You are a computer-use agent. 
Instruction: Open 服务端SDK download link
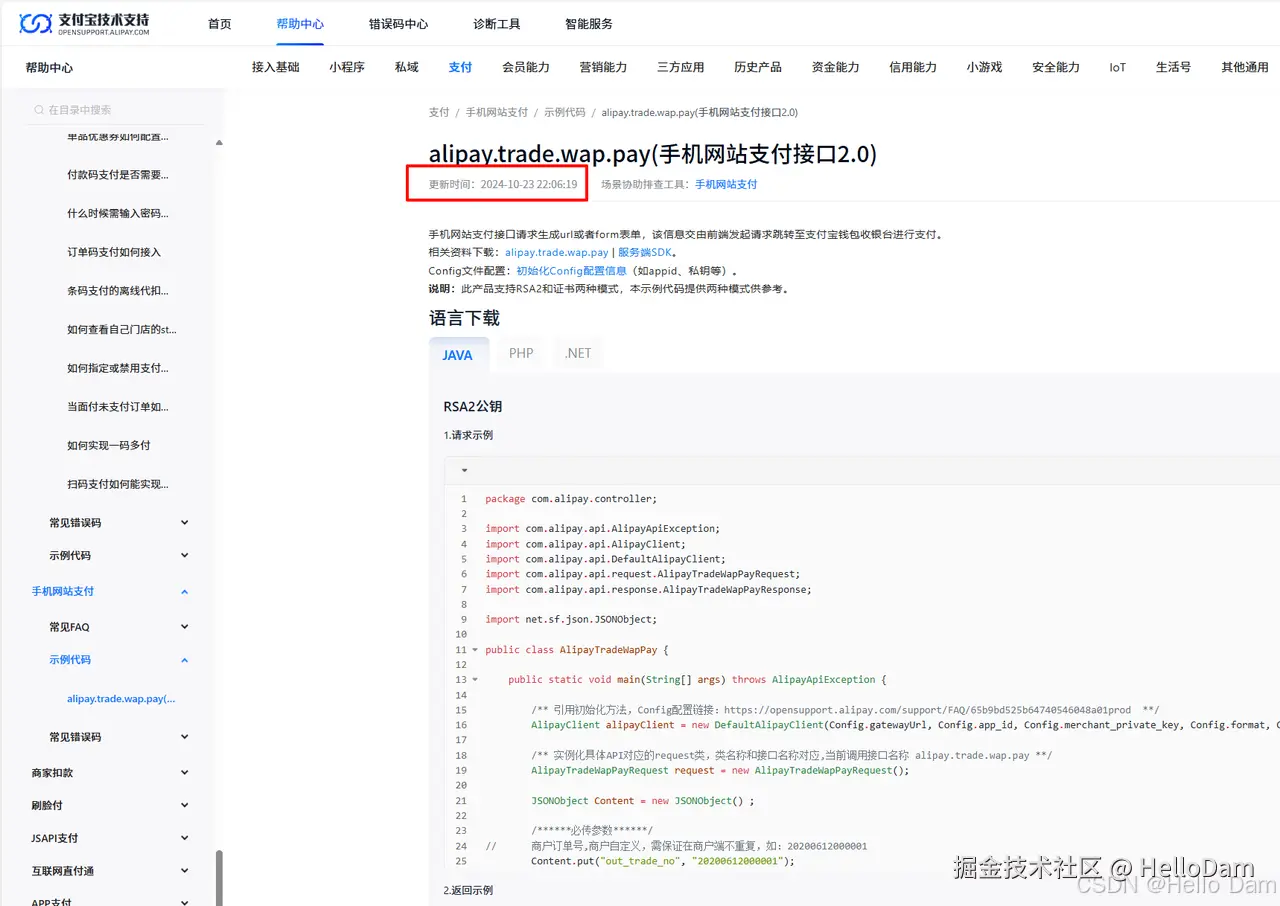click(646, 253)
